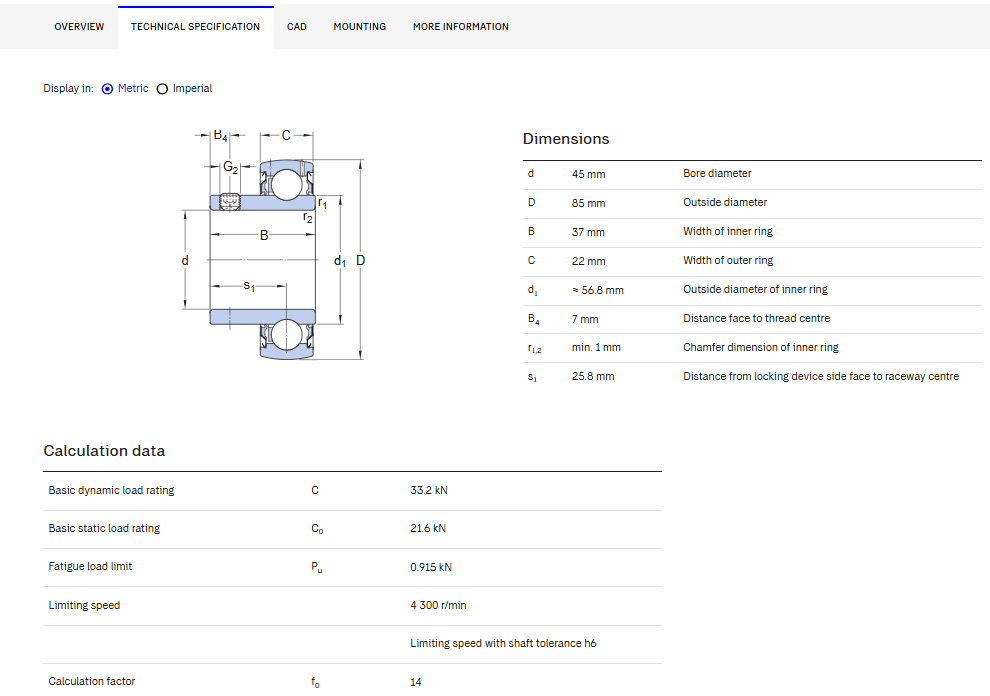Click the Calculation factor label

(x=92, y=681)
